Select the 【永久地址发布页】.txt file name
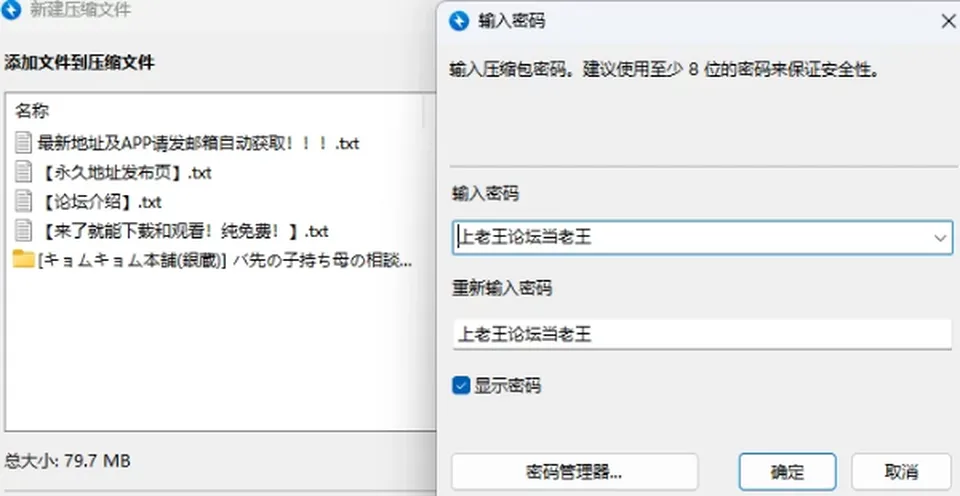Viewport: 960px width, 496px height. 126,173
